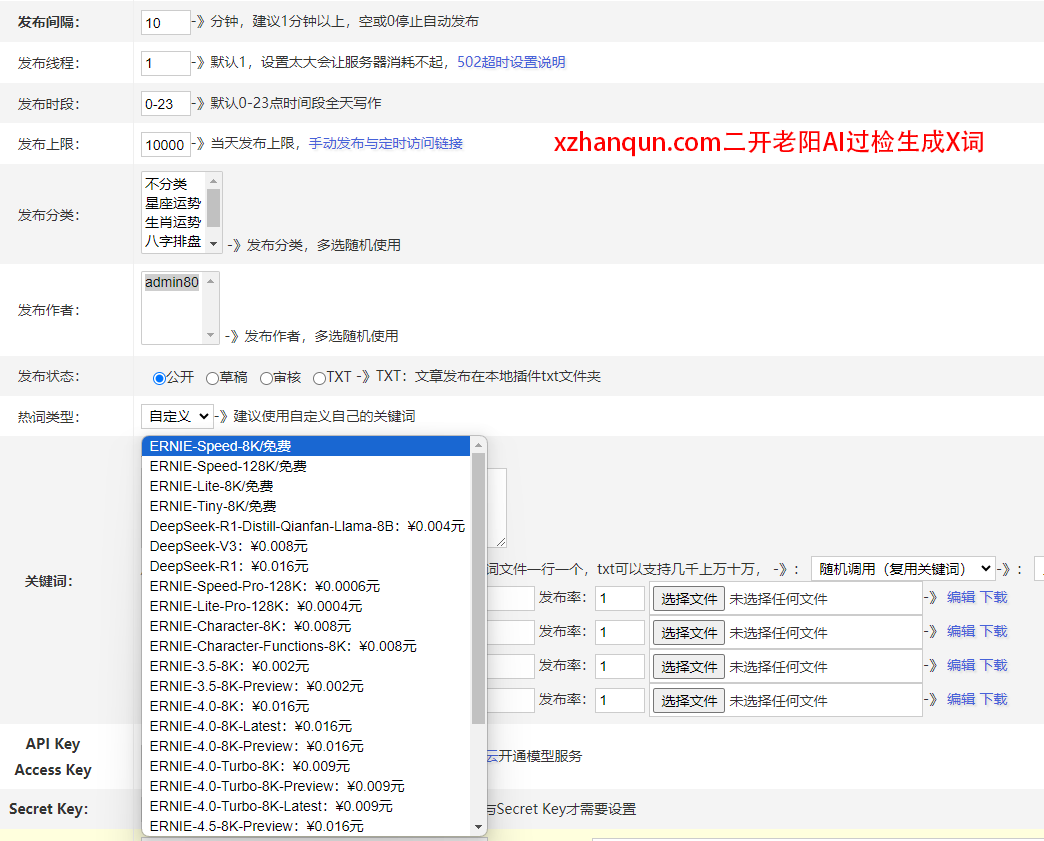Click 编辑 link in the third file row
The width and height of the screenshot is (1044, 841).
[961, 665]
